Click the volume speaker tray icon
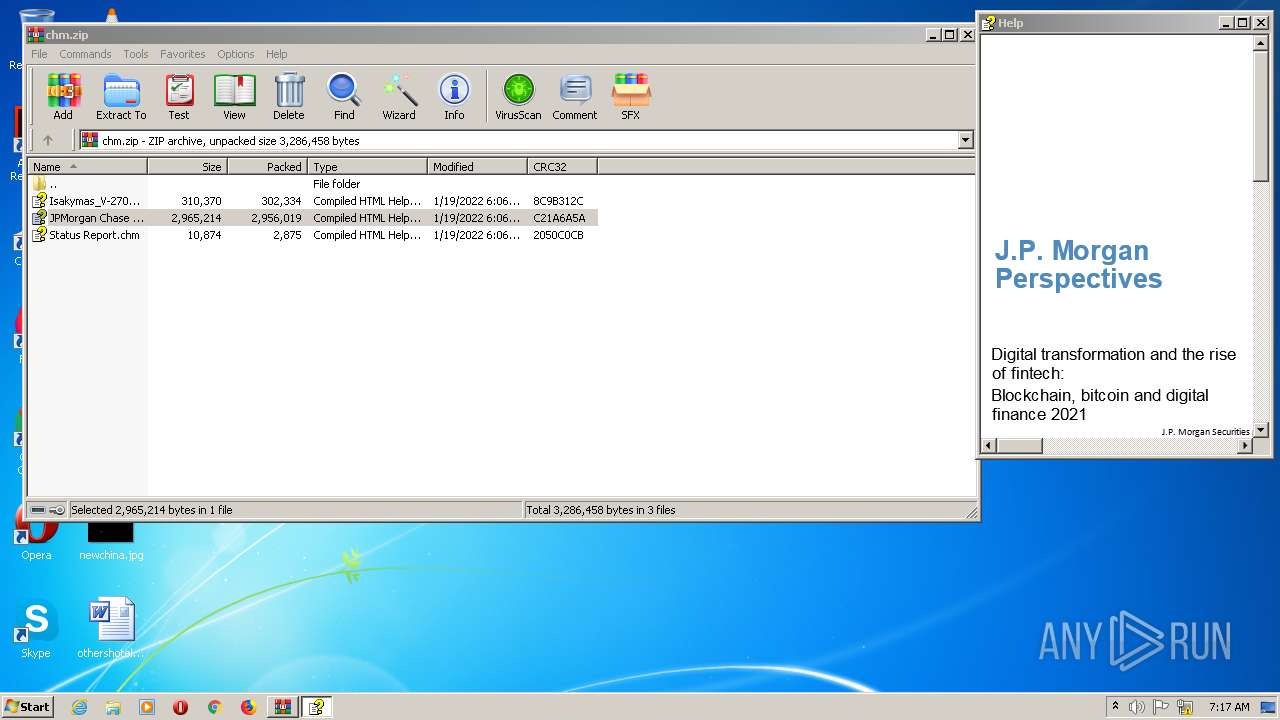This screenshot has width=1280, height=720. point(1137,707)
